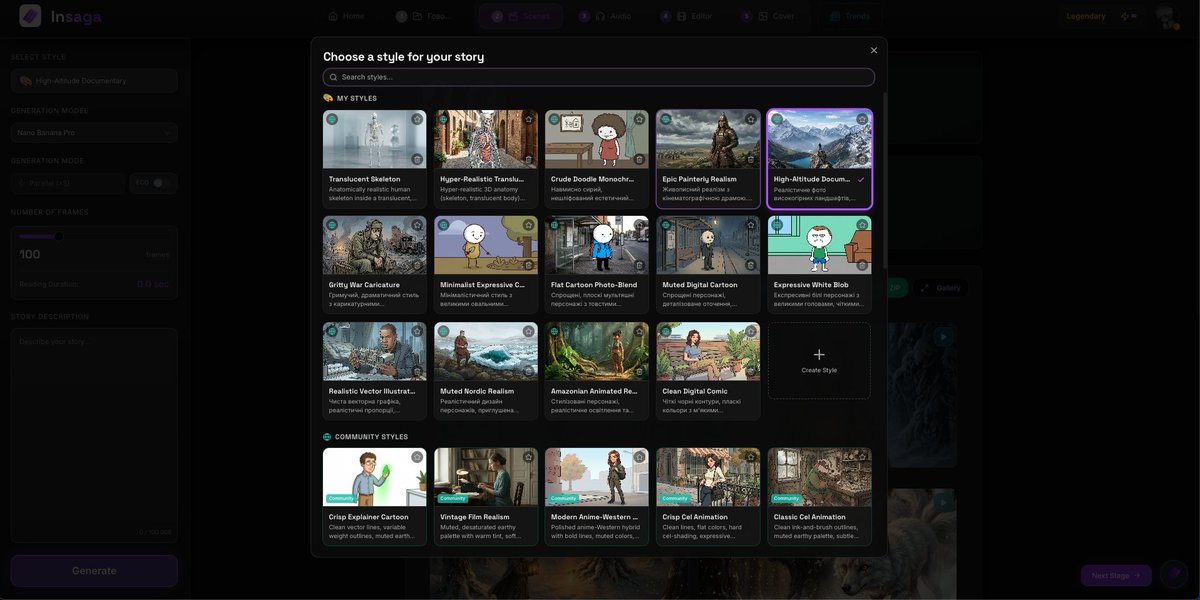1200x600 pixels.
Task: Click the Generate button
Action: click(x=94, y=571)
